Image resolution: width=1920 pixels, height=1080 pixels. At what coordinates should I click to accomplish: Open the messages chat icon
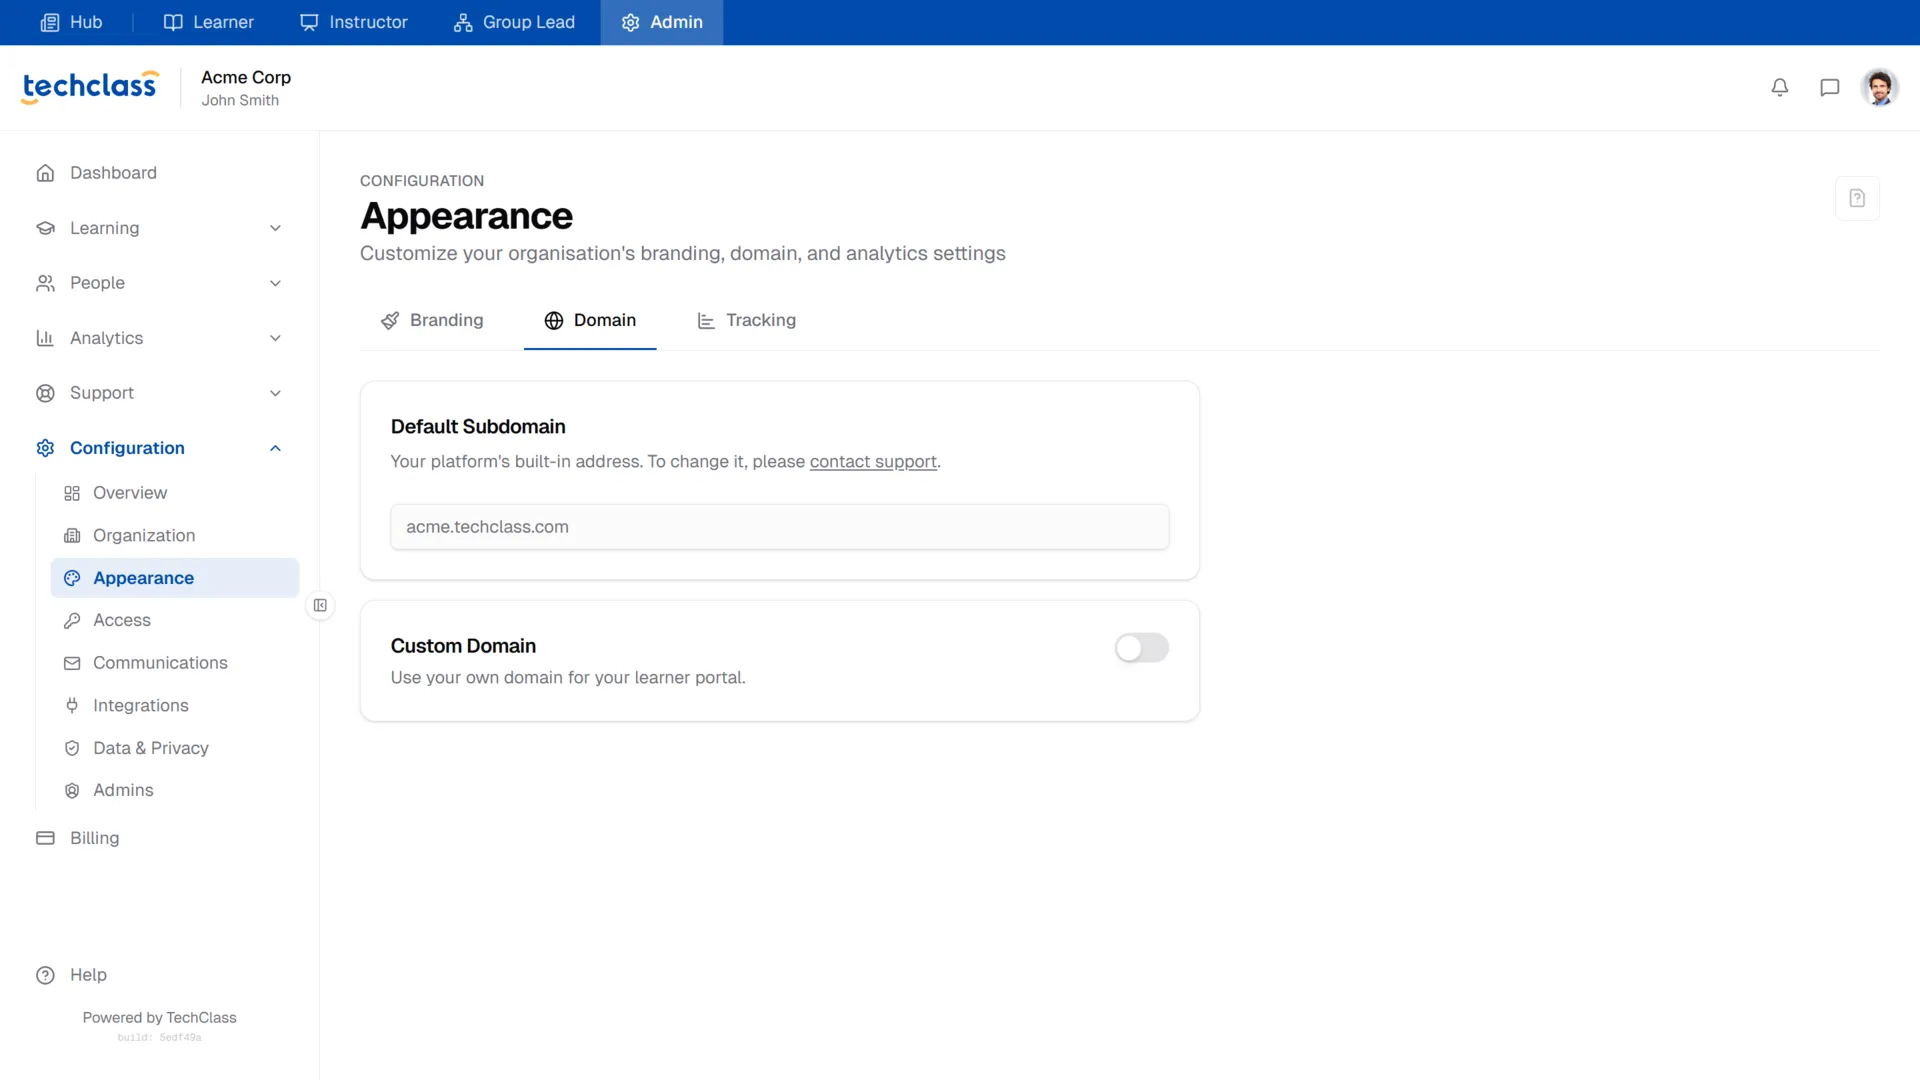click(x=1830, y=88)
